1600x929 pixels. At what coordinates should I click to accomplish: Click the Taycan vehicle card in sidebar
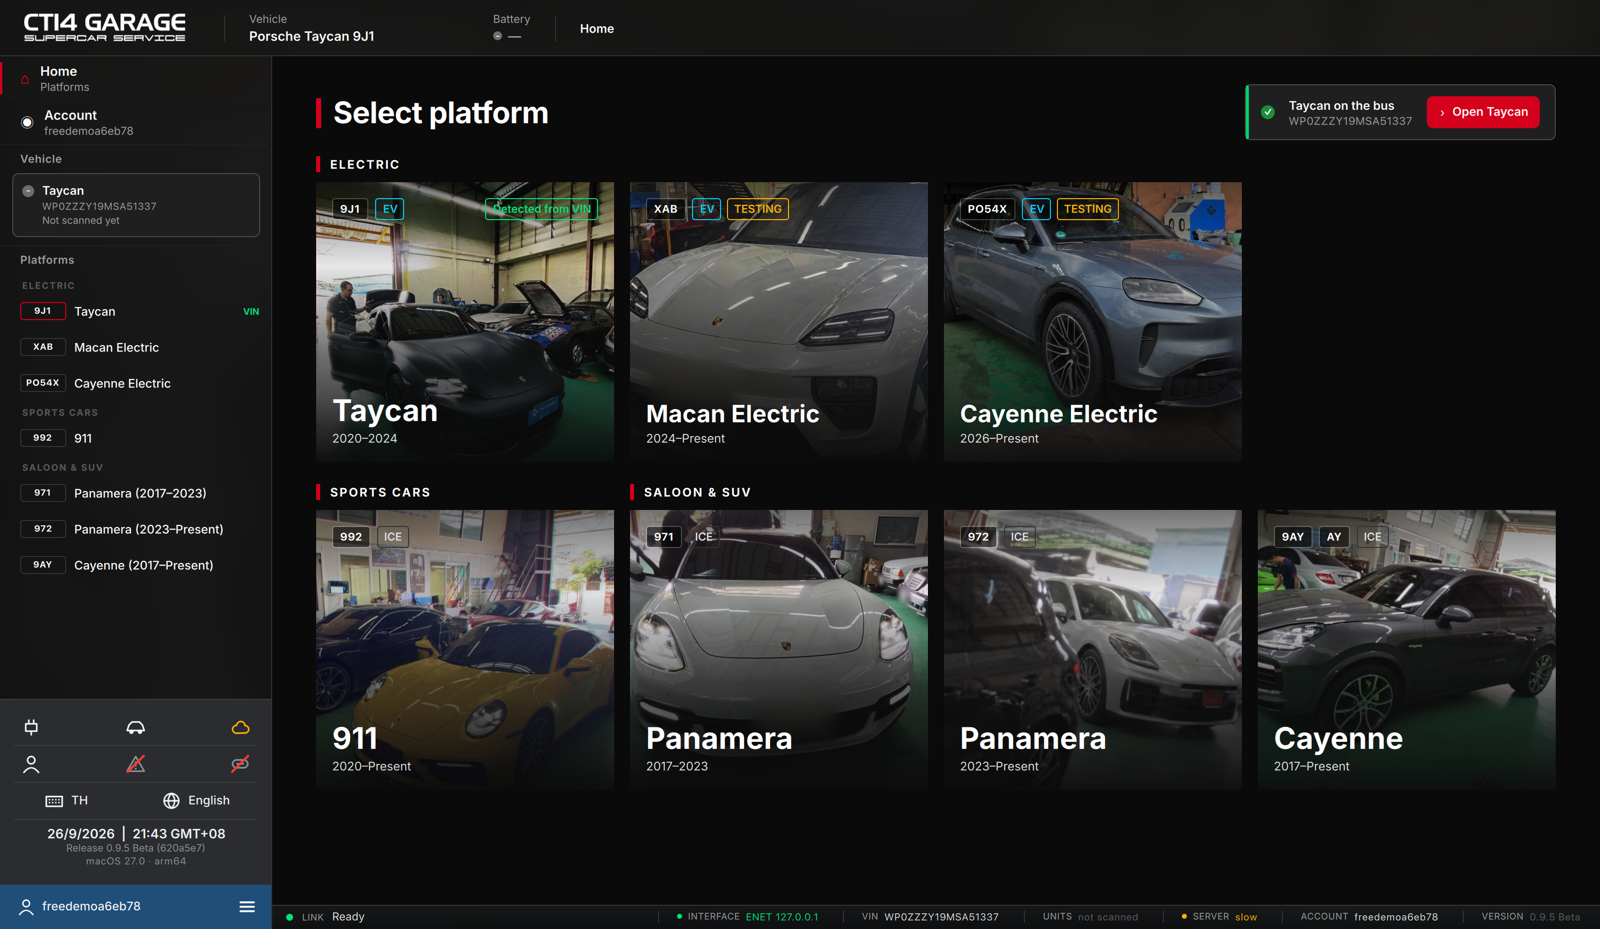(x=136, y=205)
